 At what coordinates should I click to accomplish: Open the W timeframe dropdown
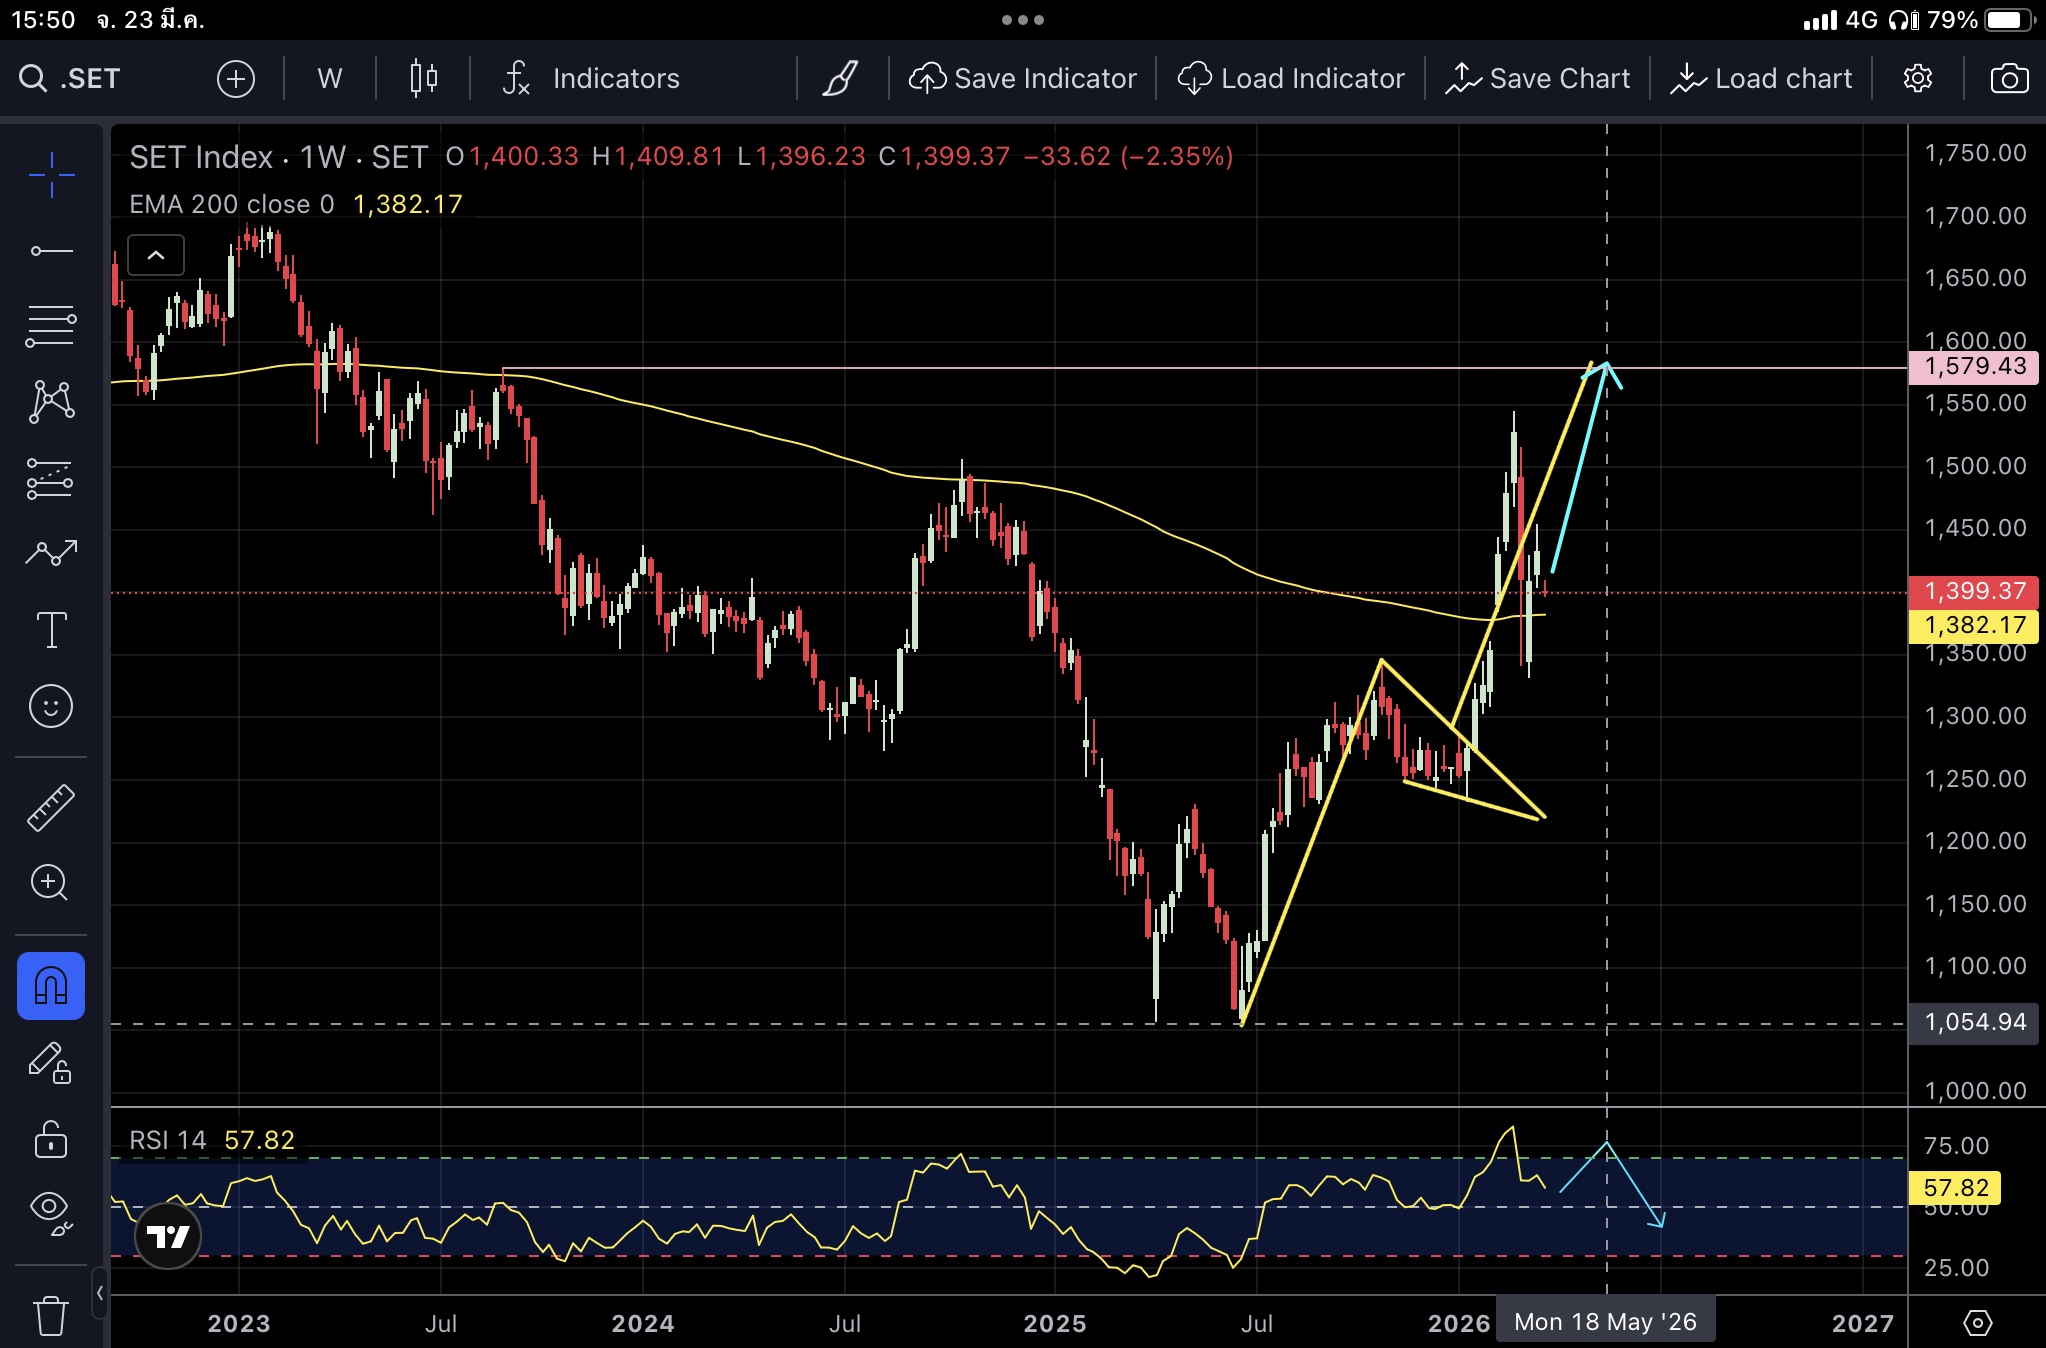(x=330, y=79)
